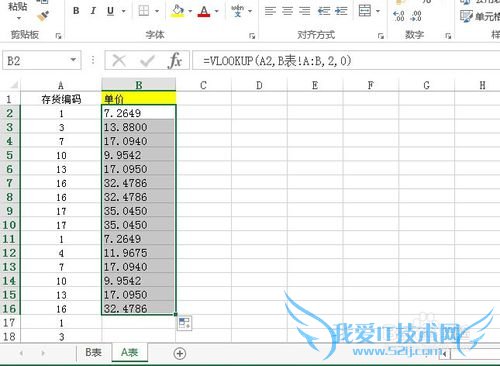Align text right

point(304,11)
